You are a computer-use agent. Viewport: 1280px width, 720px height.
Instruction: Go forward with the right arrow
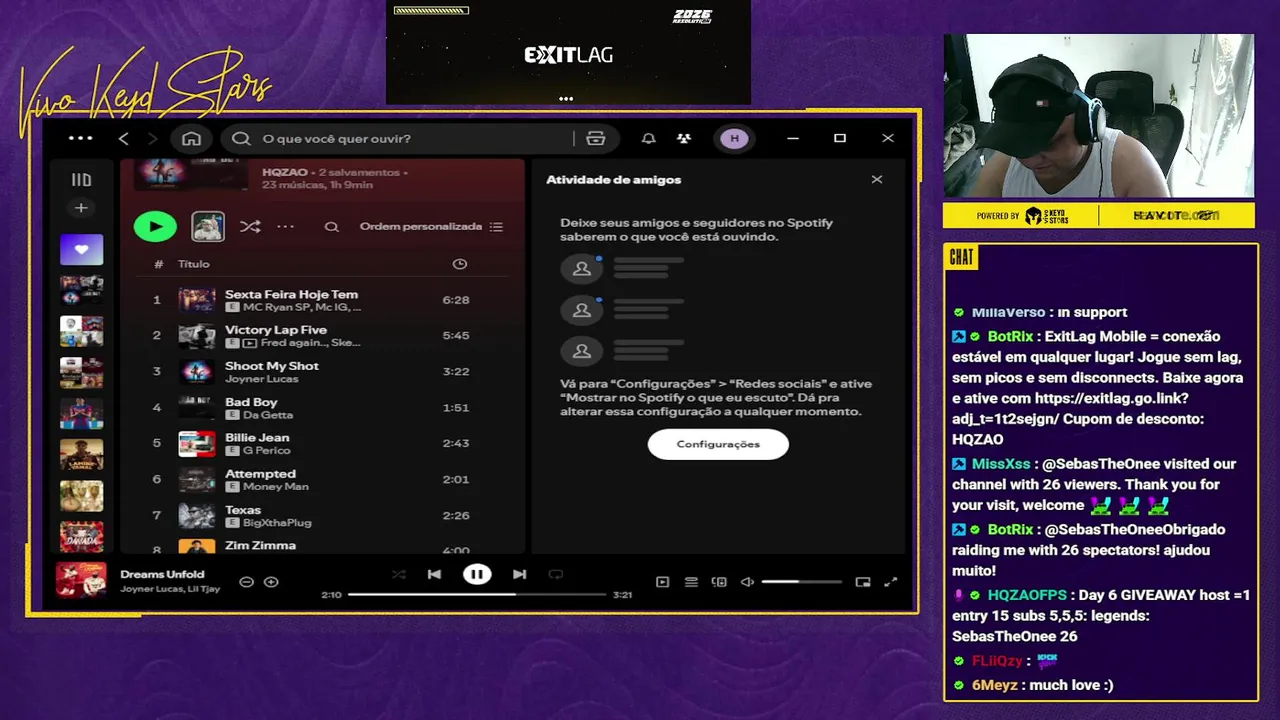pyautogui.click(x=152, y=138)
